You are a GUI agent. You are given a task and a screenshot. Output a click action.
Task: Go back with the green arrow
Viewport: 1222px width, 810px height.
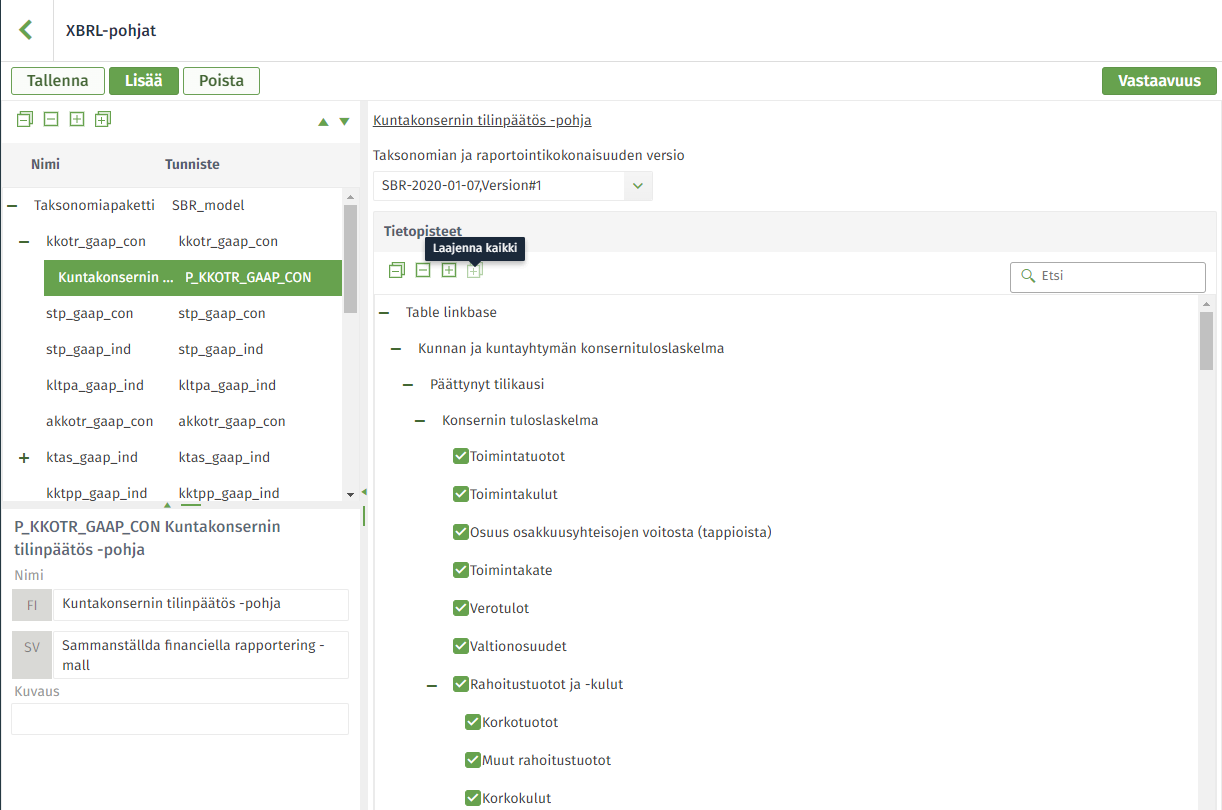[26, 30]
